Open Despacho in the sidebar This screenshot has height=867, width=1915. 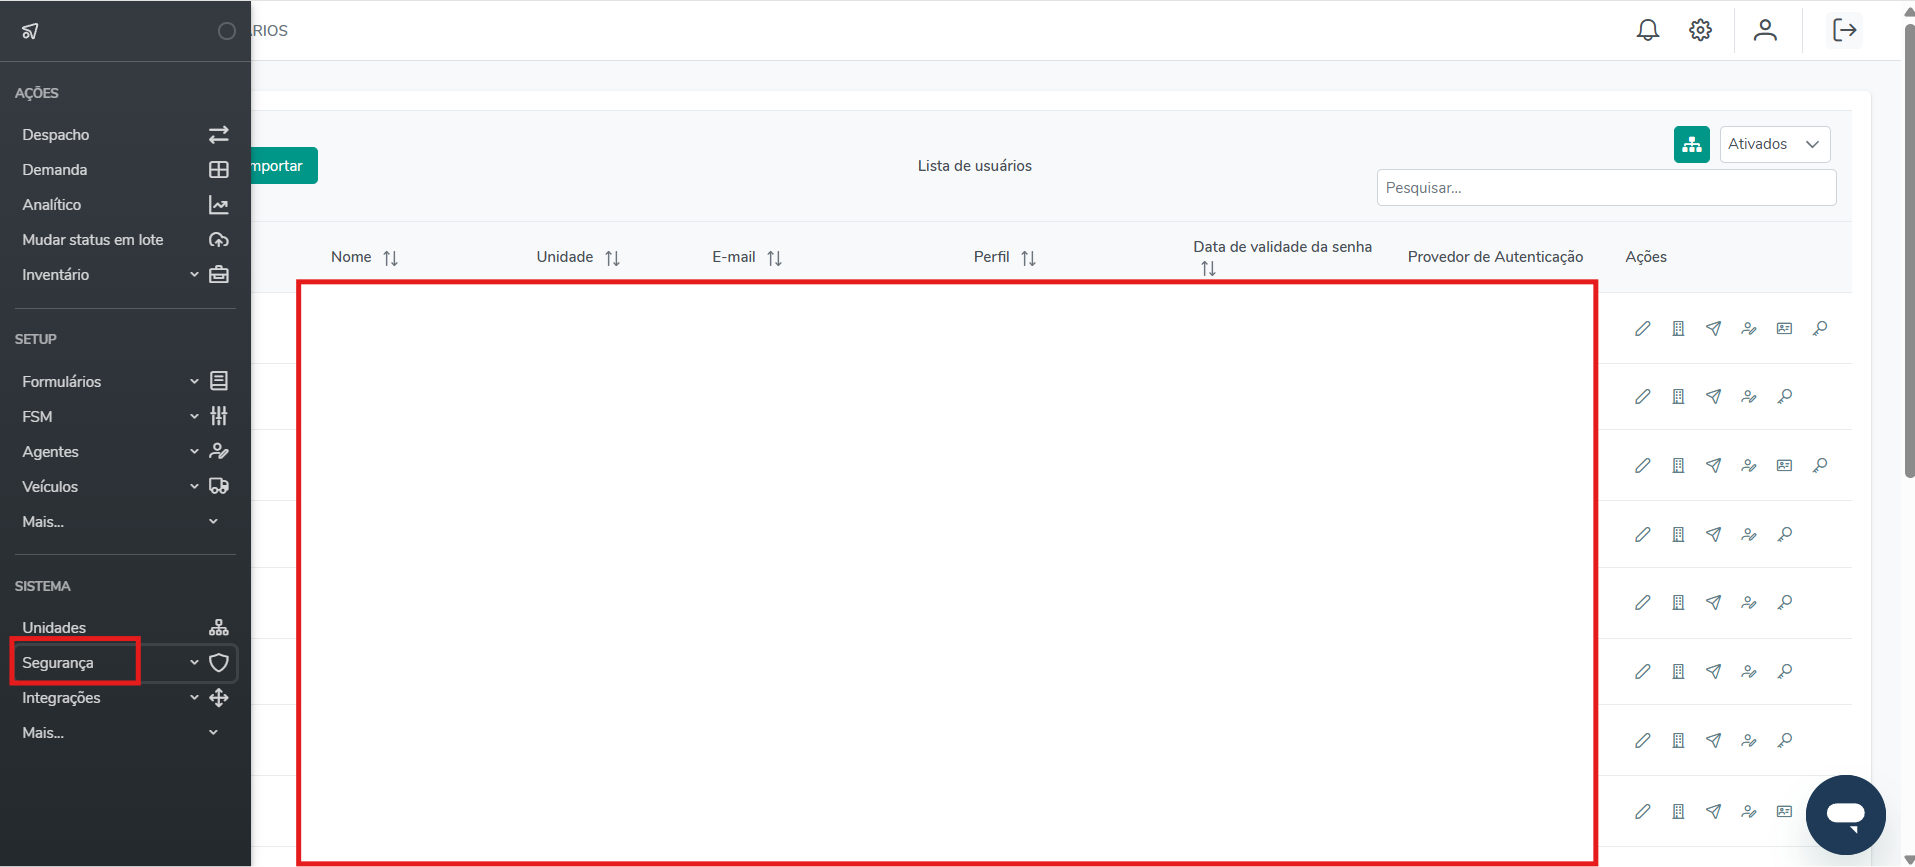point(56,135)
